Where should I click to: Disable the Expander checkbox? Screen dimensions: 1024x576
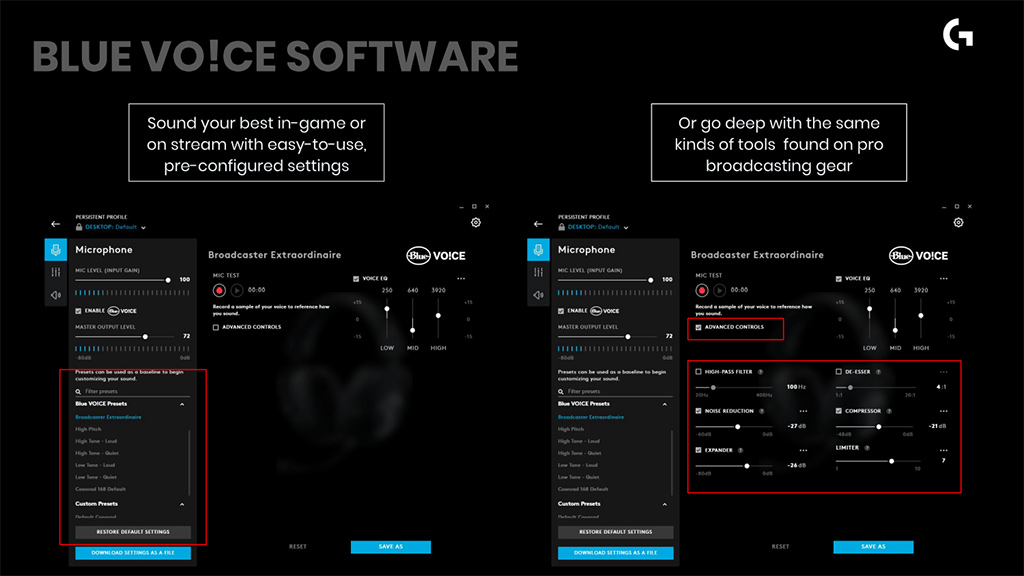tap(698, 450)
